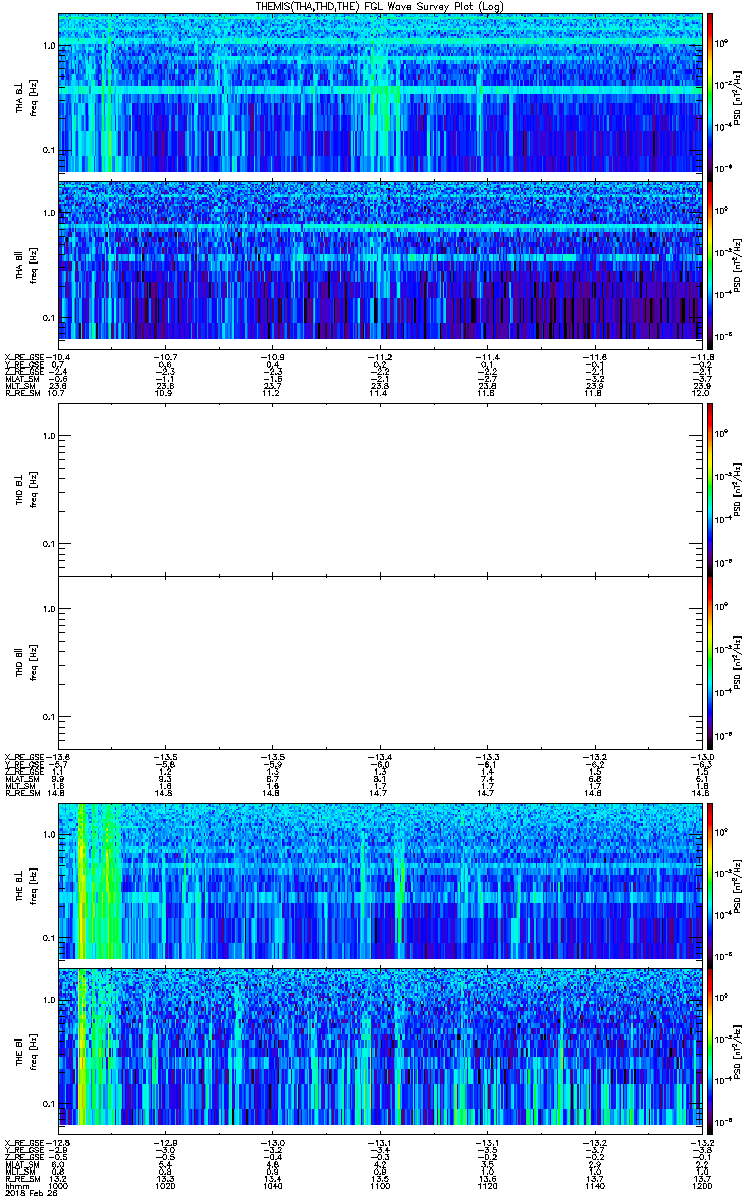The width and height of the screenshot is (750, 1200).
Task: Click the '1020' time tick label
Action: point(166,1185)
